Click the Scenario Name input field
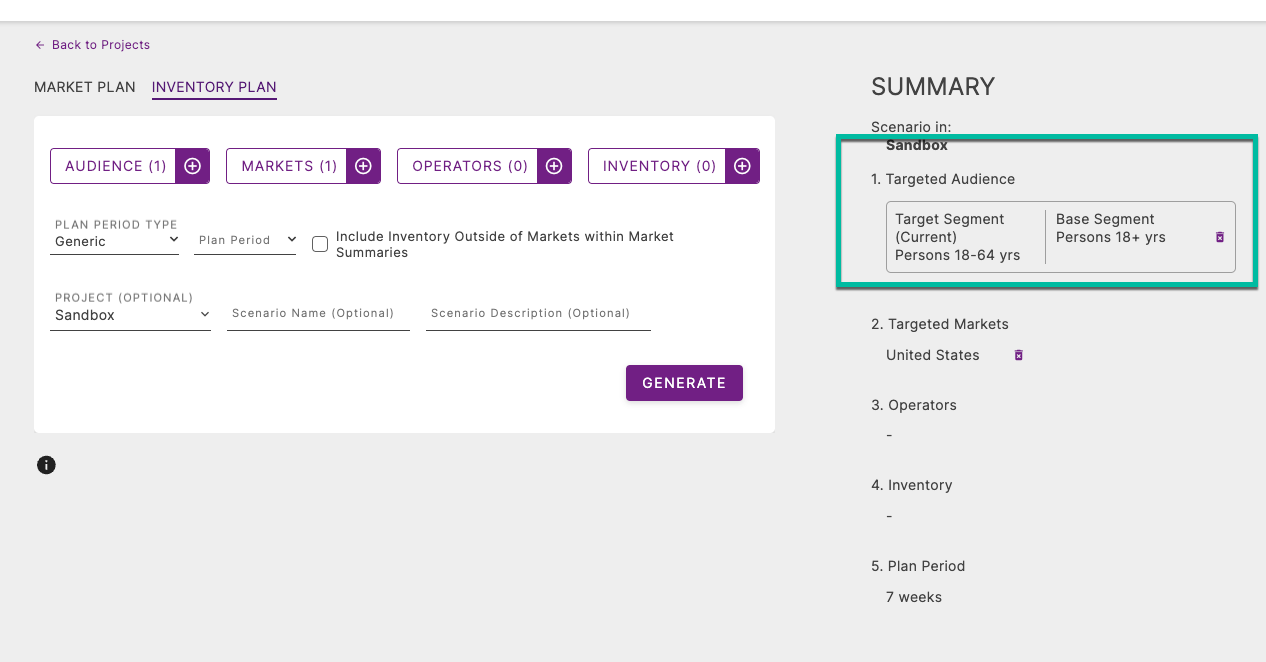Screen dimensions: 1266x662 318,314
